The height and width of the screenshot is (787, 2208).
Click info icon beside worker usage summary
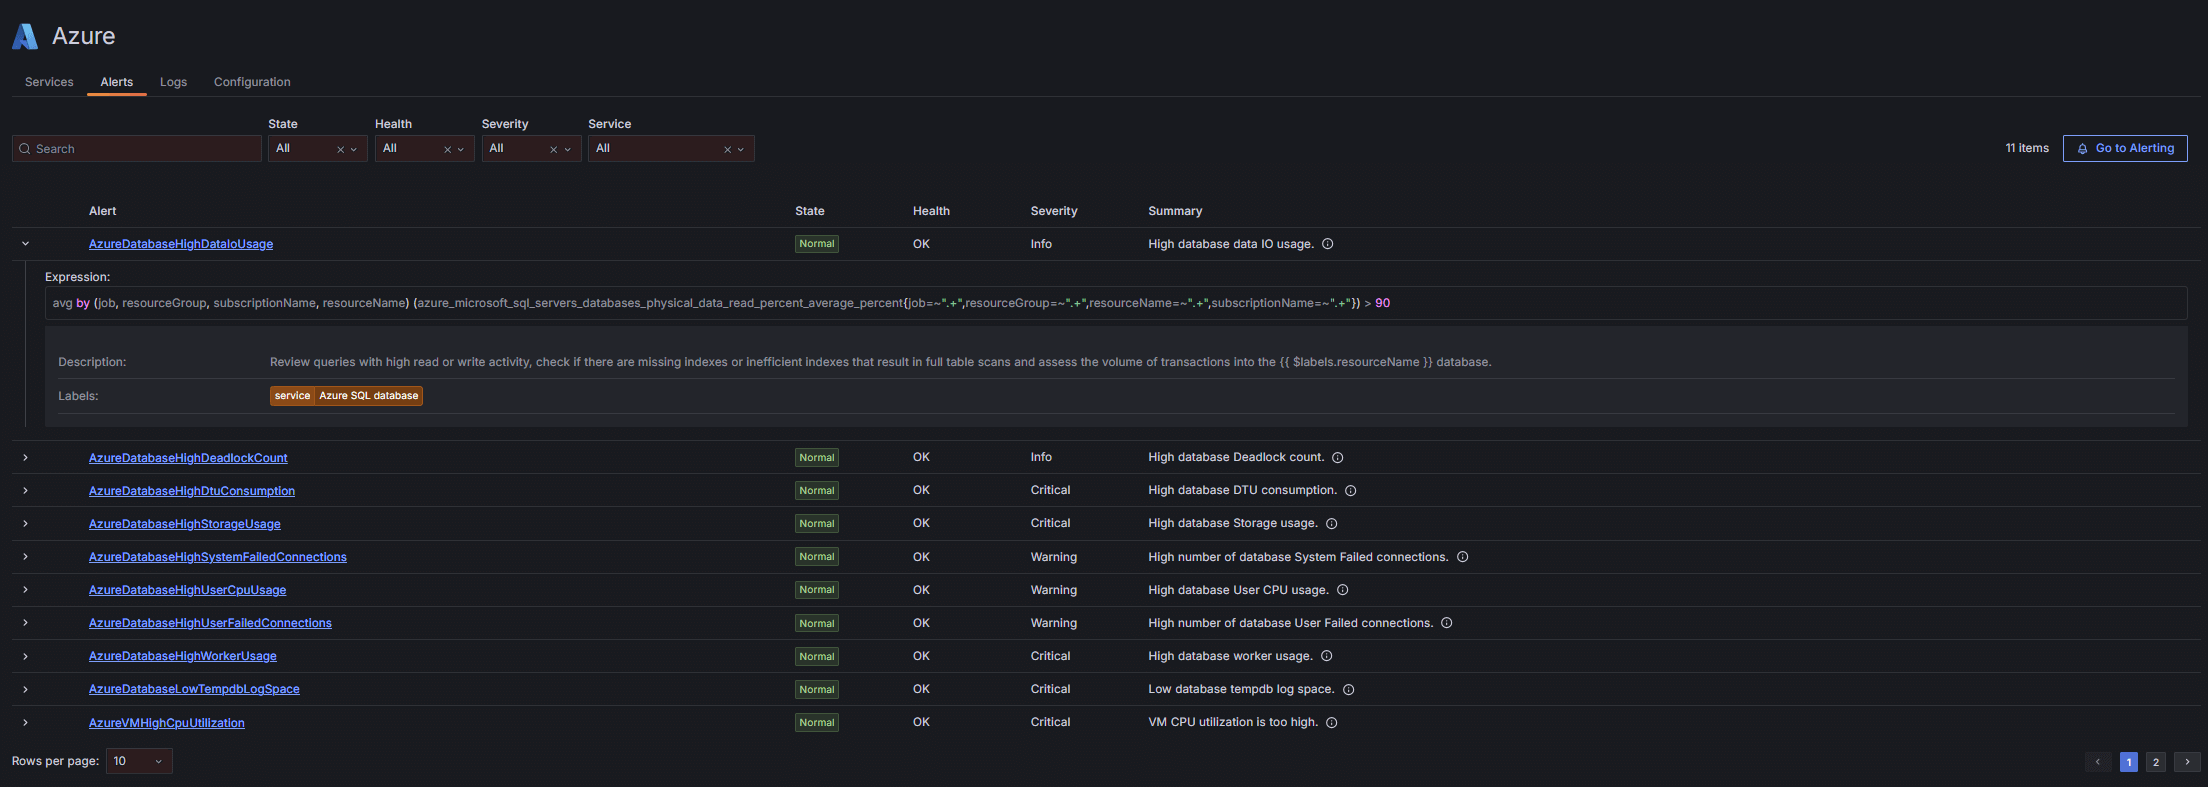(x=1327, y=657)
